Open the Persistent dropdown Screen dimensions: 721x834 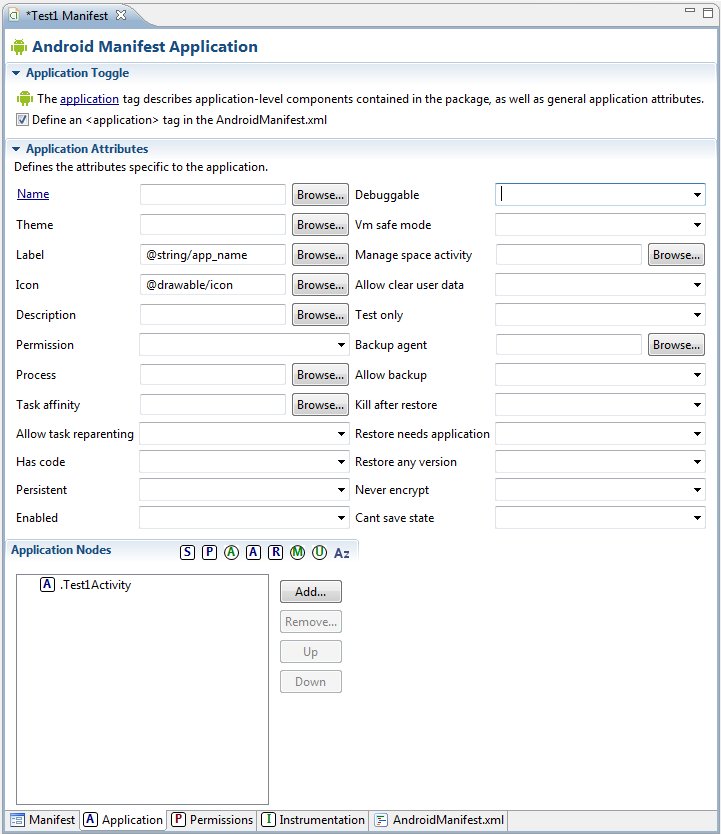(x=341, y=489)
